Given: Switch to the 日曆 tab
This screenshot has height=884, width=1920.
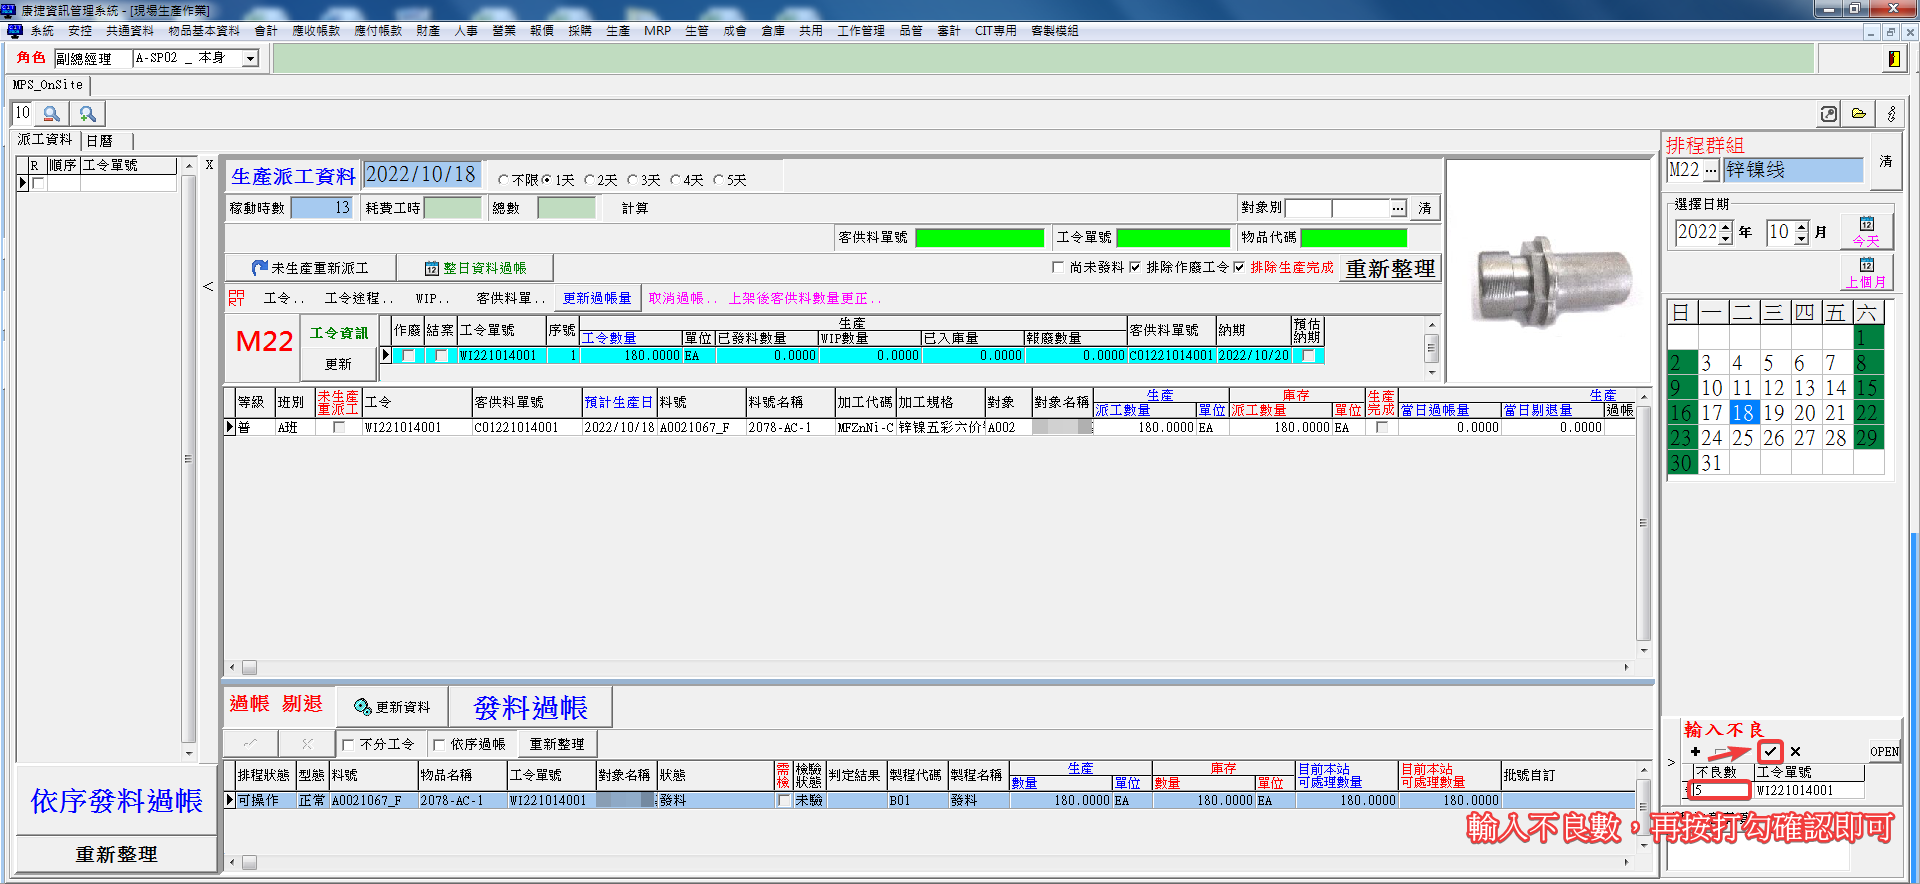Looking at the screenshot, I should tap(100, 141).
